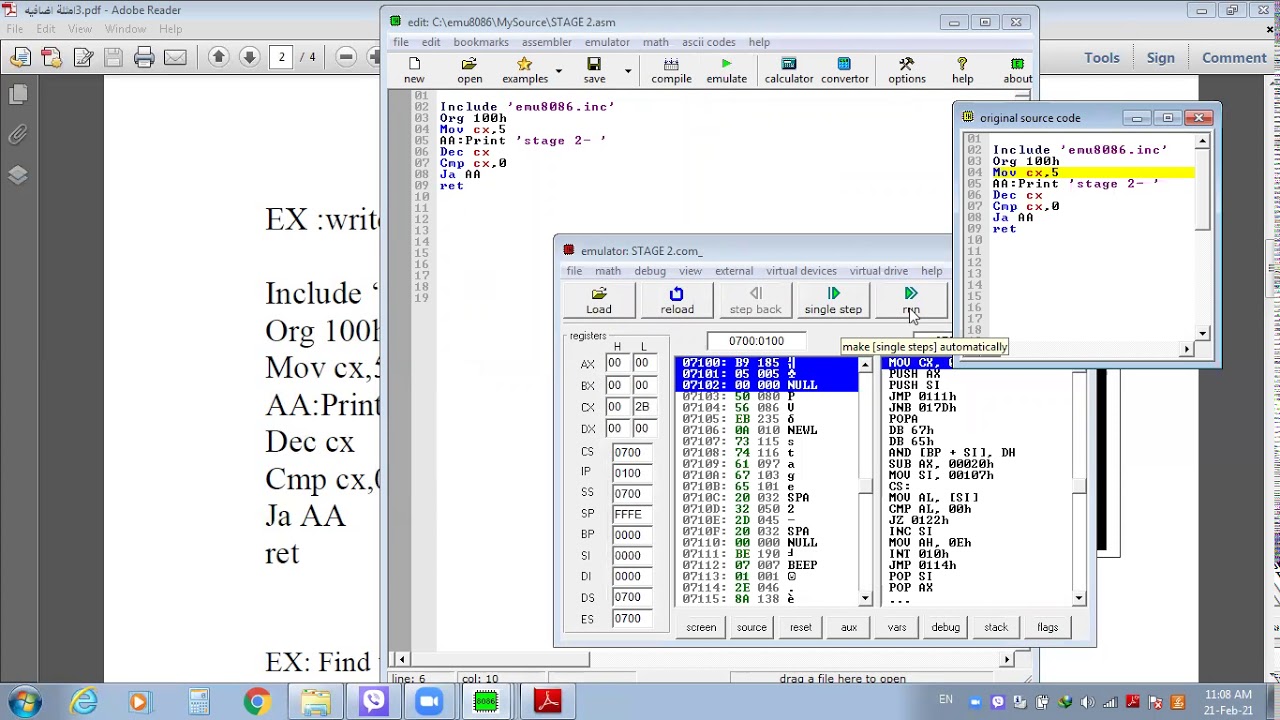Click the flags button in emulator

click(1047, 627)
